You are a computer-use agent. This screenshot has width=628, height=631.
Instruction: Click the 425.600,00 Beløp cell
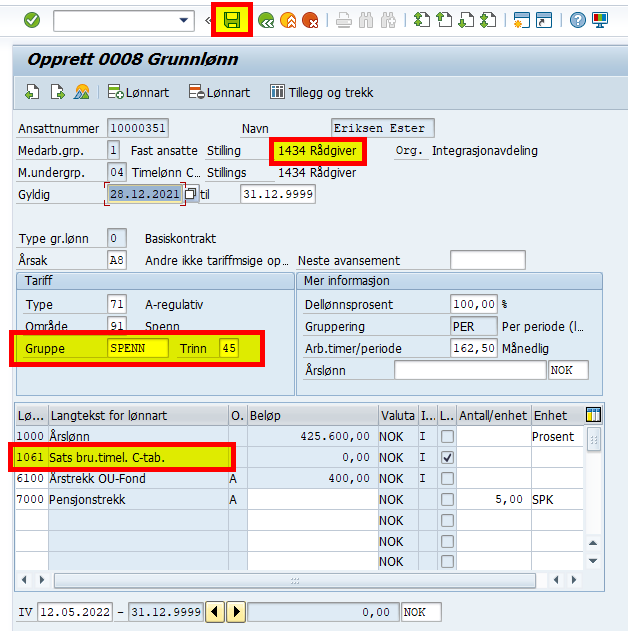(313, 437)
